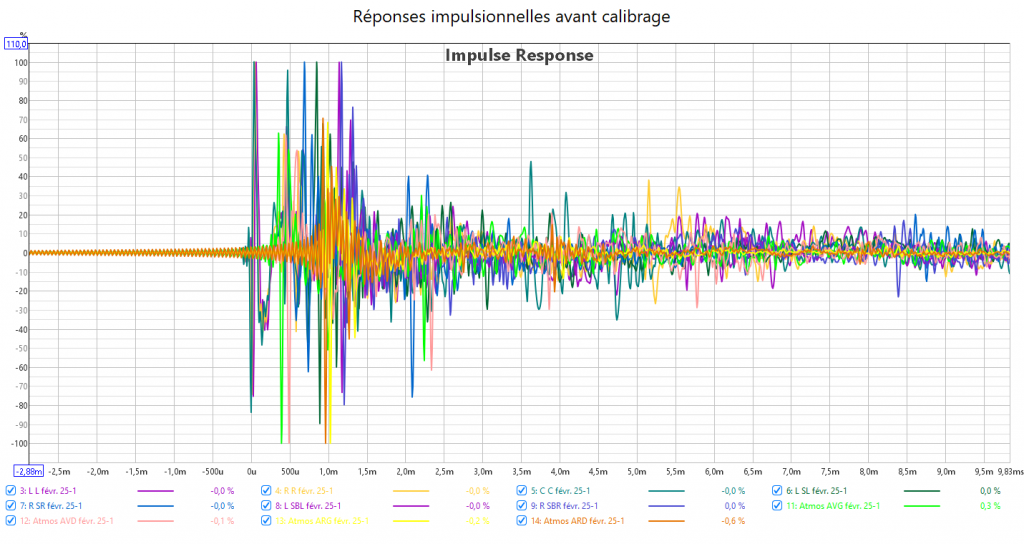
Task: Click the Impulse Response graph title
Action: (519, 56)
